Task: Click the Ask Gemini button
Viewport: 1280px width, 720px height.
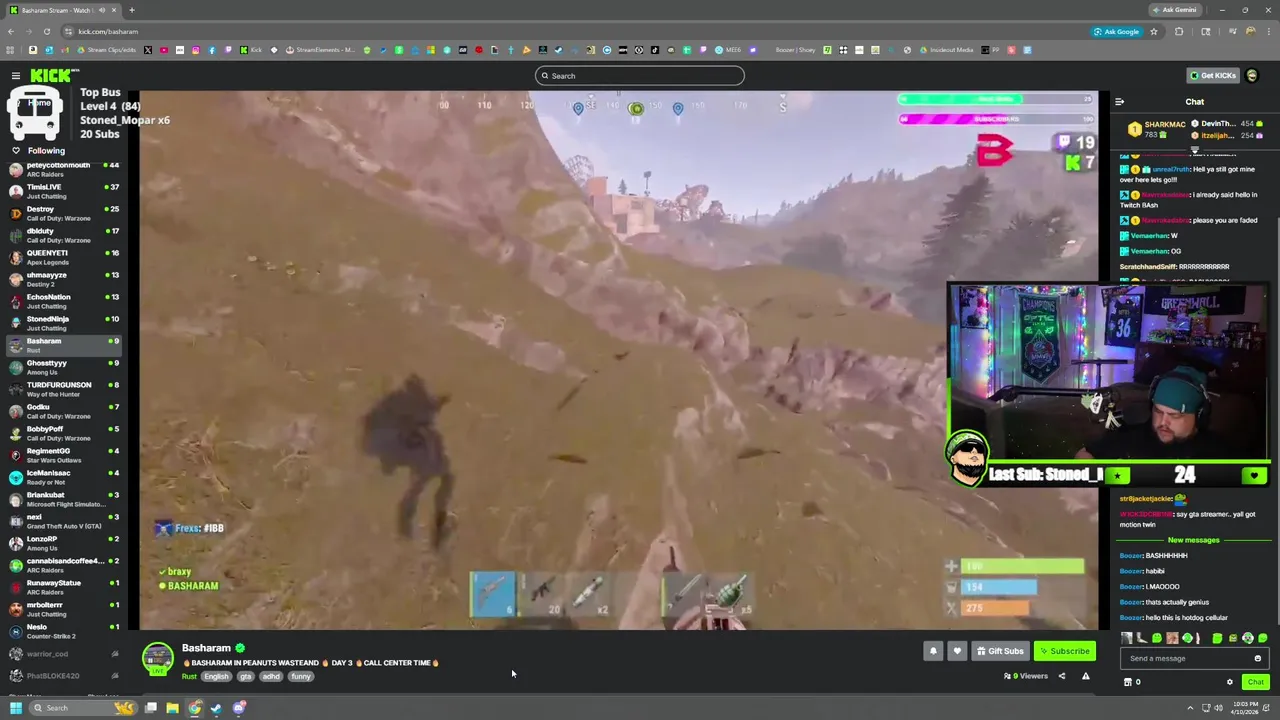Action: [1174, 10]
